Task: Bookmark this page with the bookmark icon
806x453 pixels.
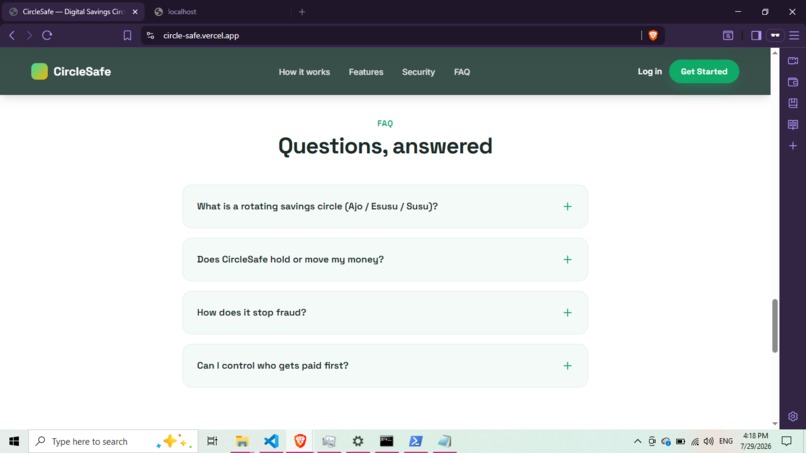Action: 127,35
